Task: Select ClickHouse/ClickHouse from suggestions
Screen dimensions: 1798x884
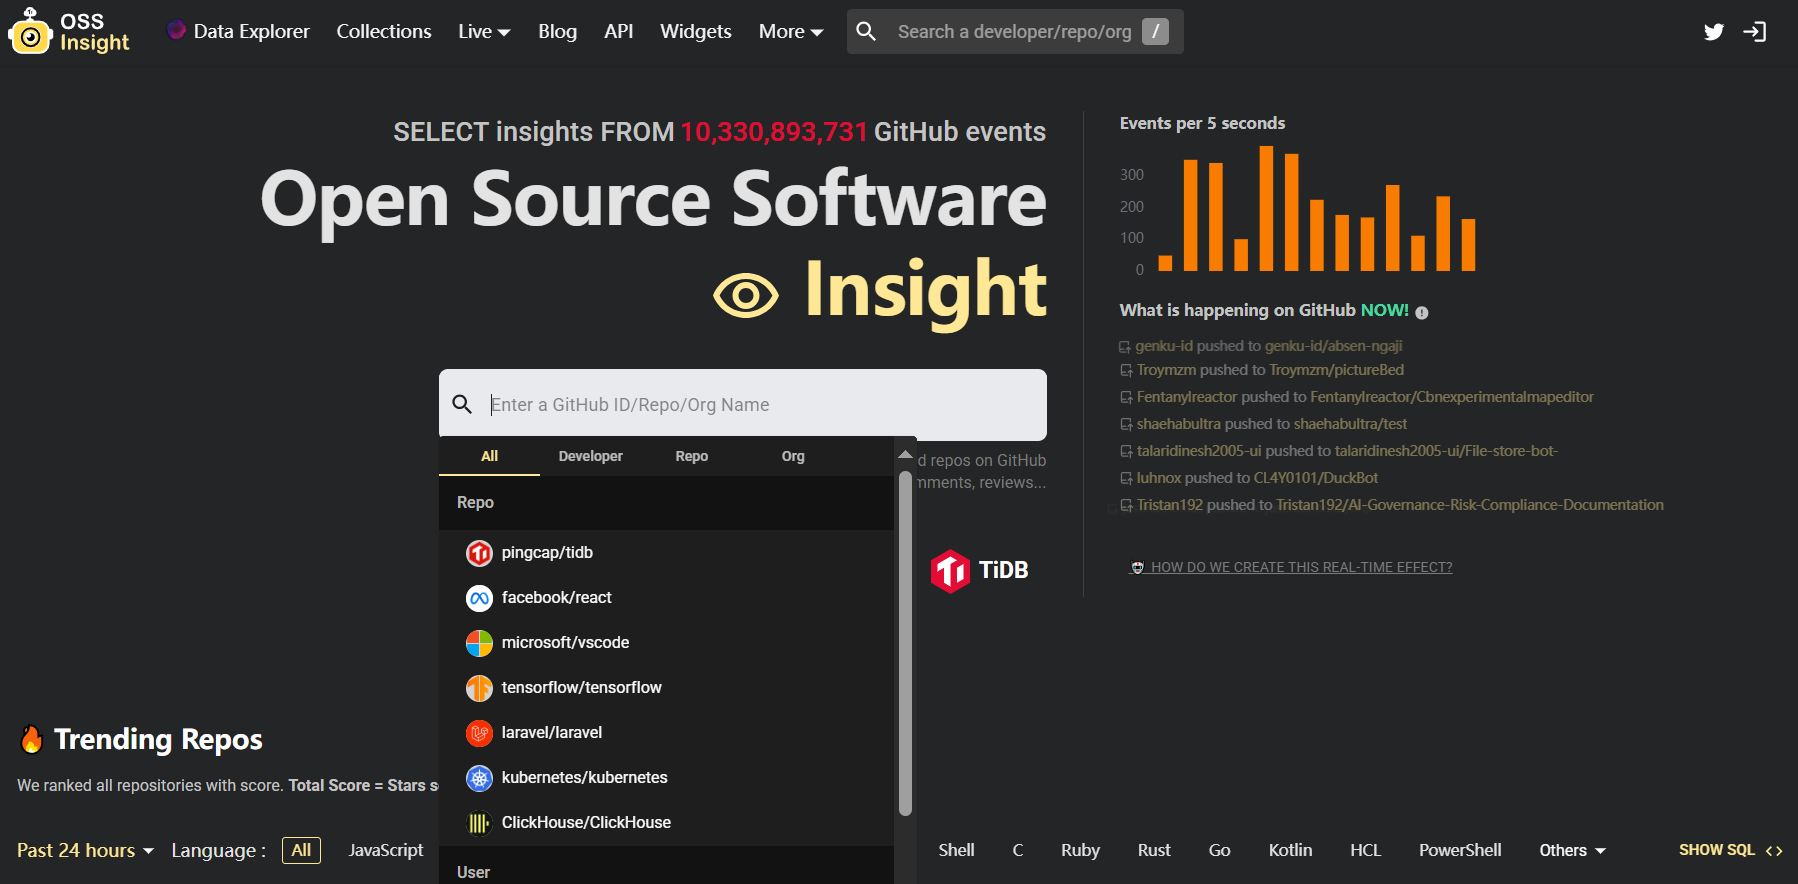Action: coord(666,823)
